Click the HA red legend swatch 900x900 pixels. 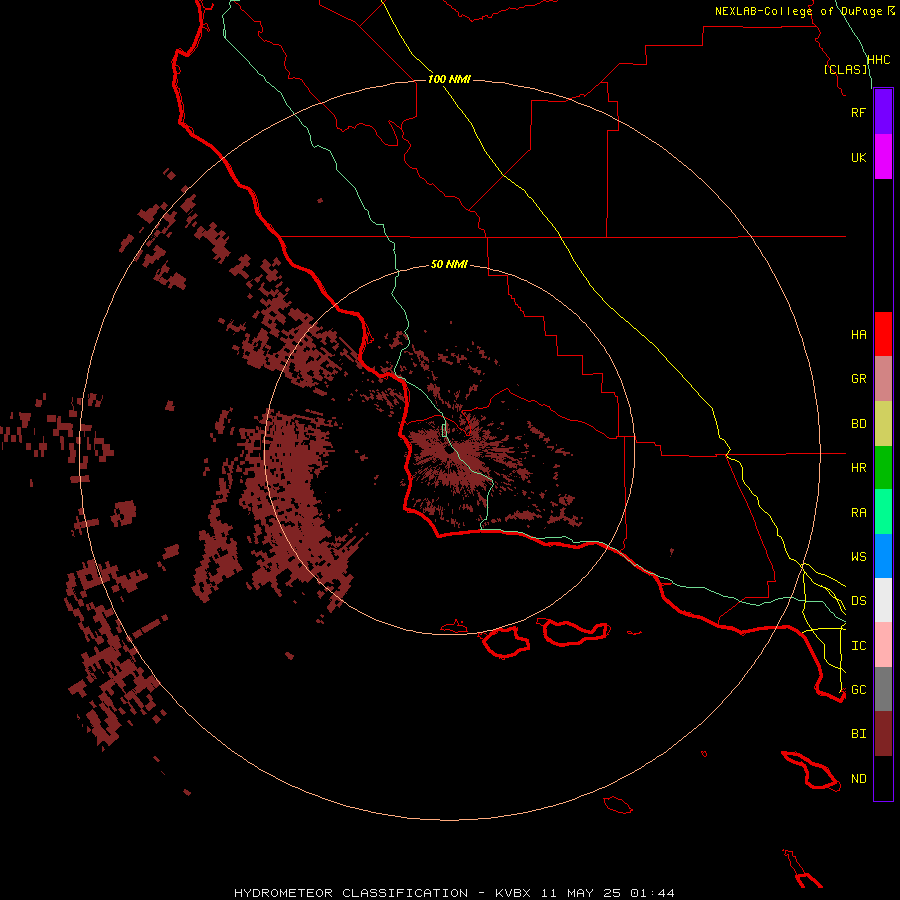[883, 334]
